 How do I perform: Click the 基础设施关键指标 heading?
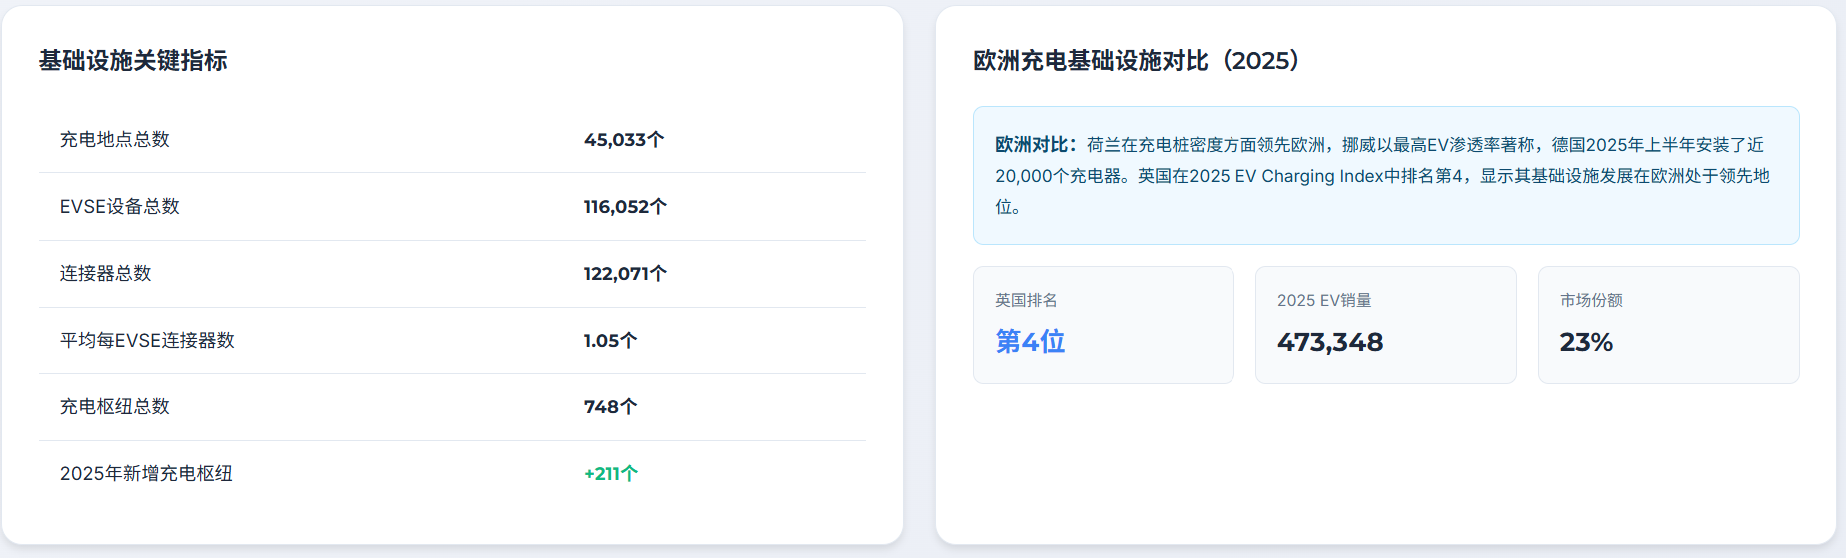point(133,61)
